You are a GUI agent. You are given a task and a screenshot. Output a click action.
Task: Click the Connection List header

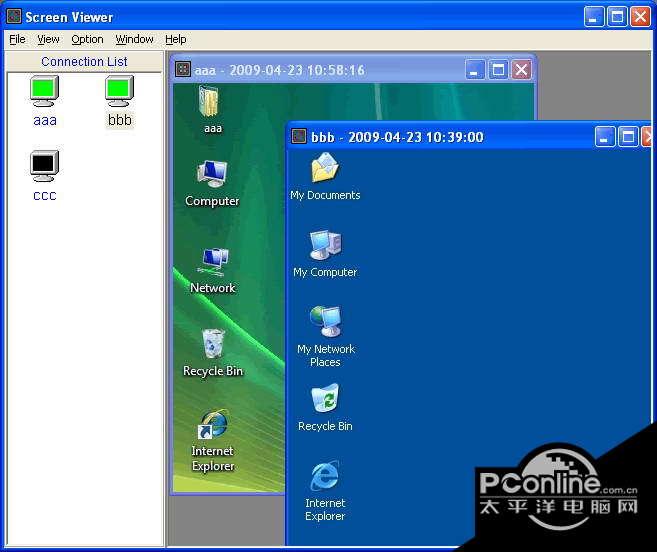[84, 62]
